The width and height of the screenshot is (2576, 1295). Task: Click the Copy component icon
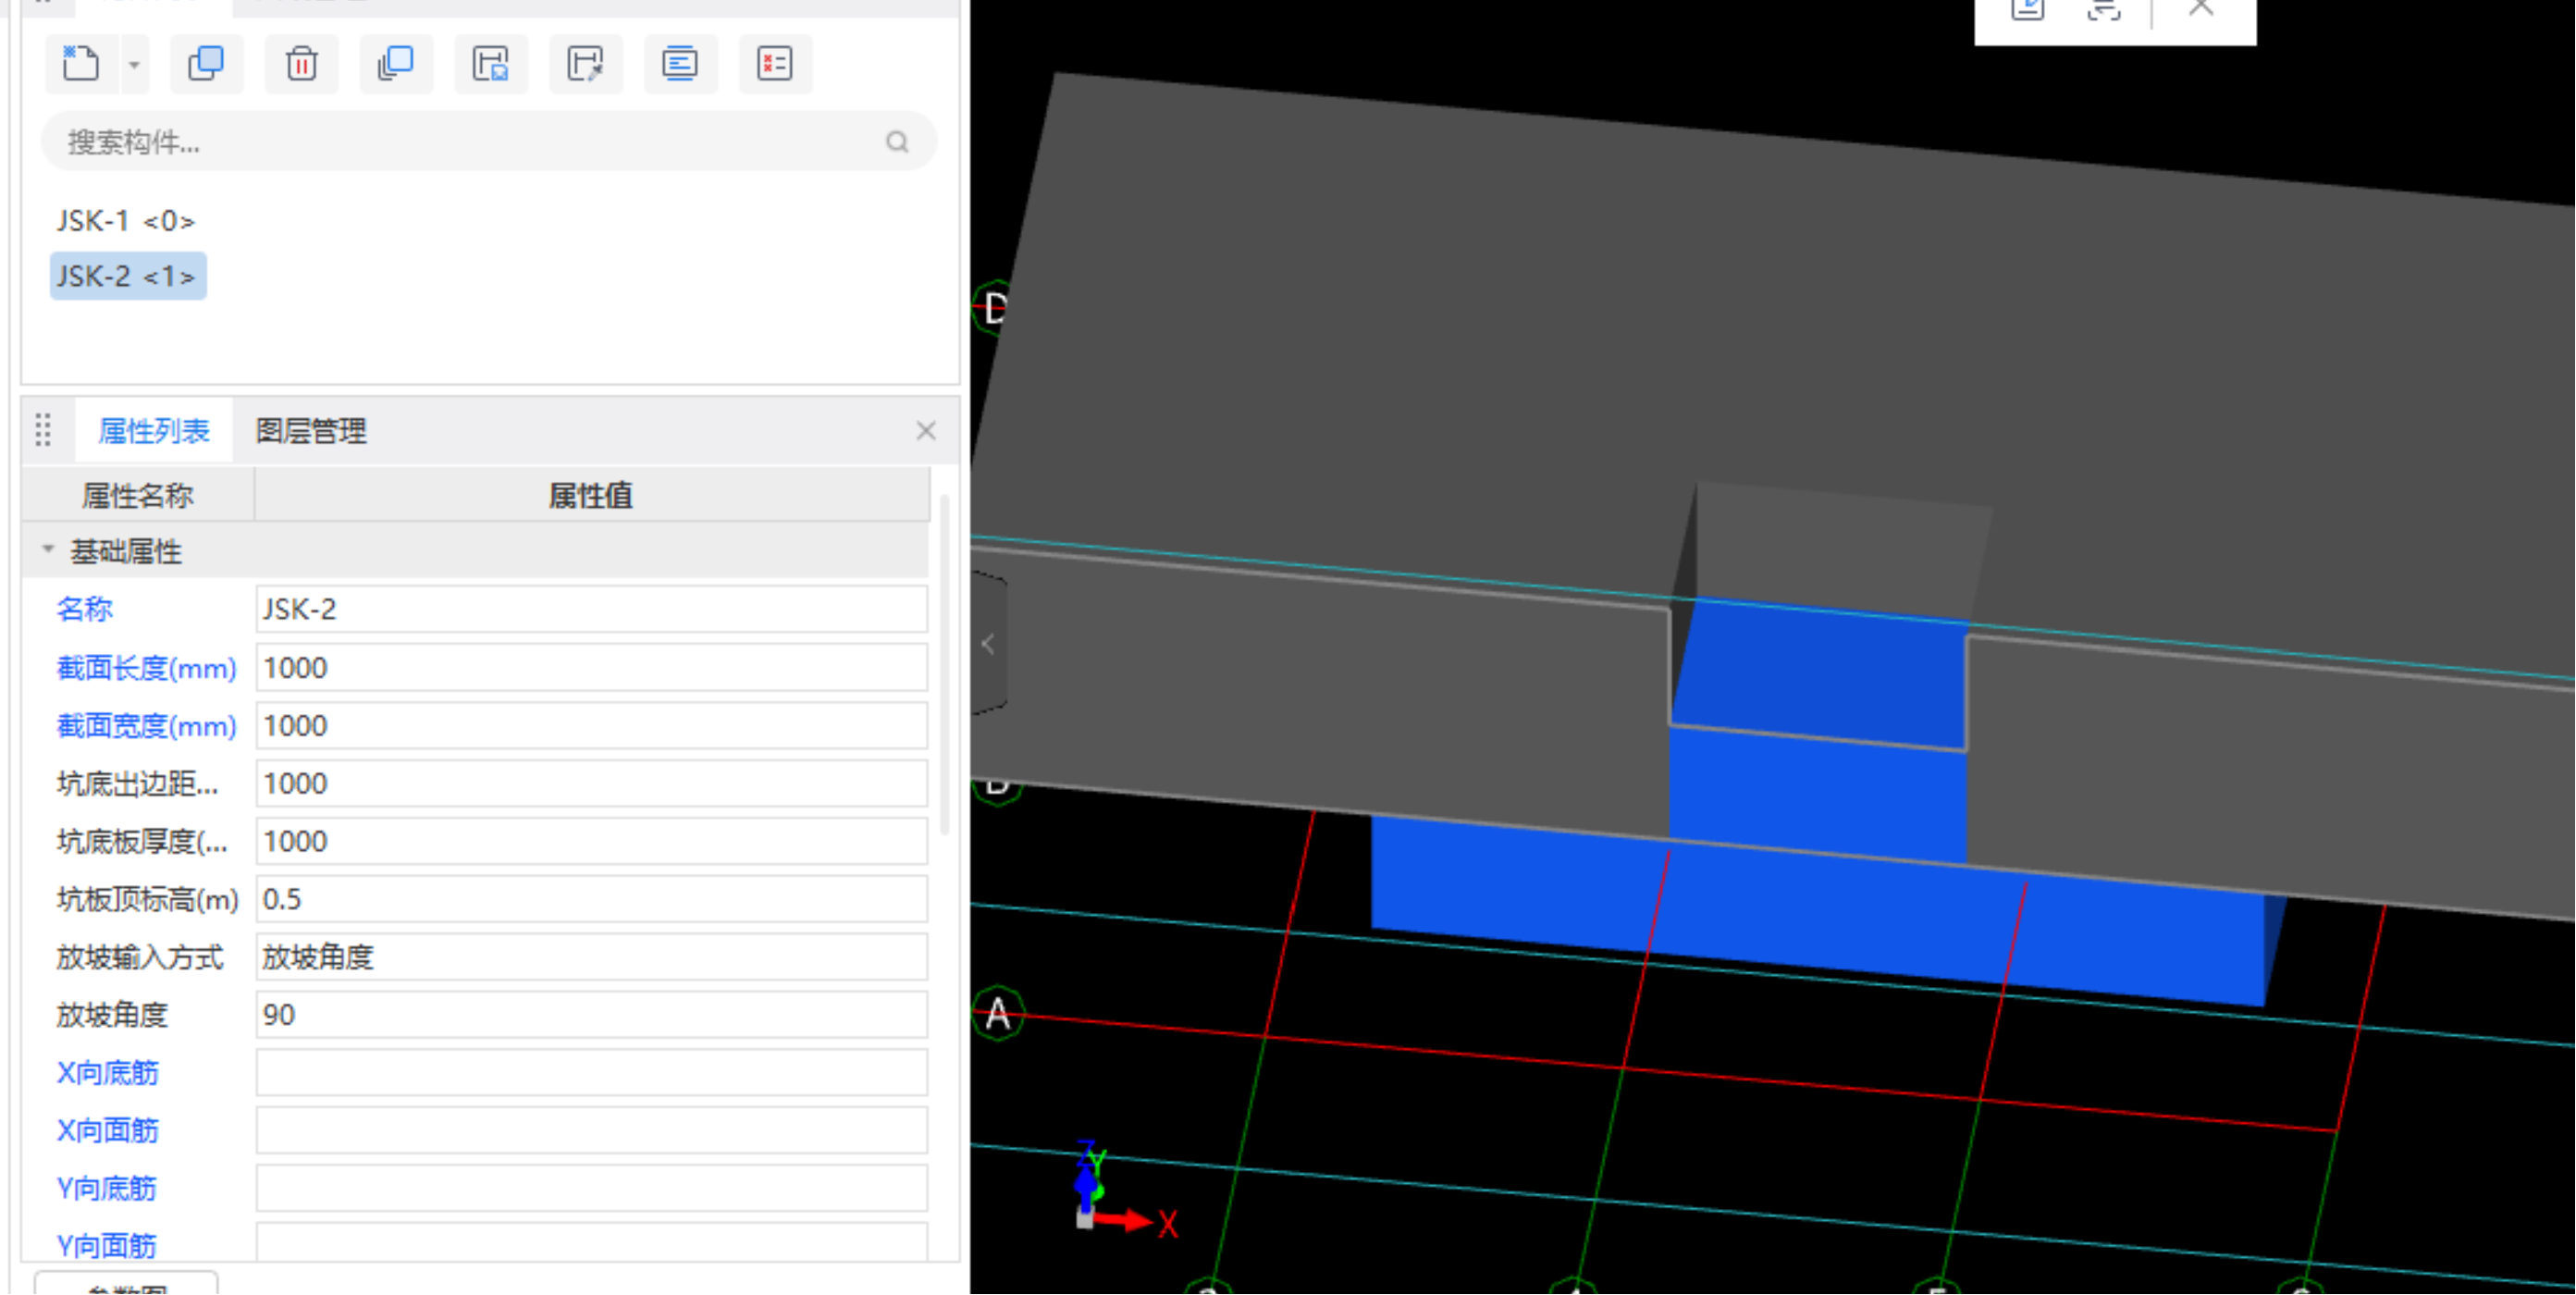206,64
